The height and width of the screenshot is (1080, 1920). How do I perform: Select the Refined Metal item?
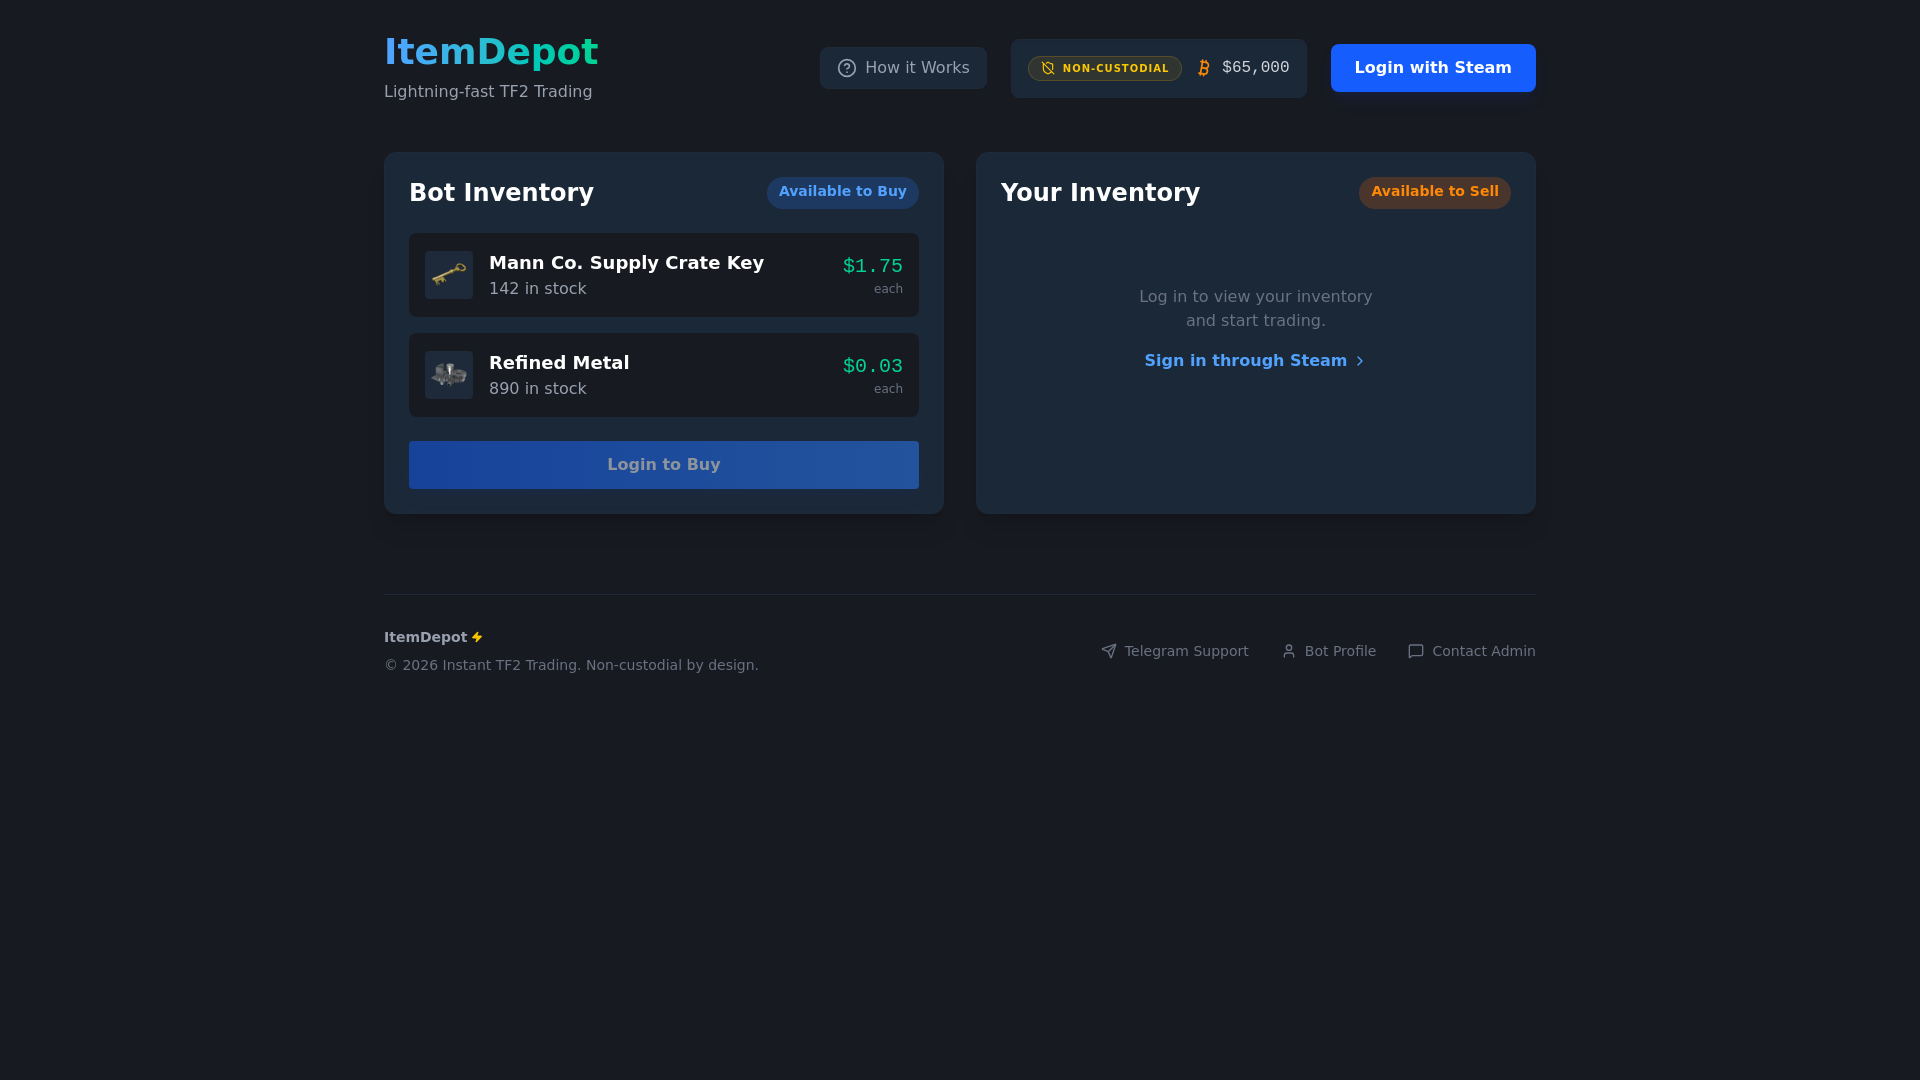664,375
